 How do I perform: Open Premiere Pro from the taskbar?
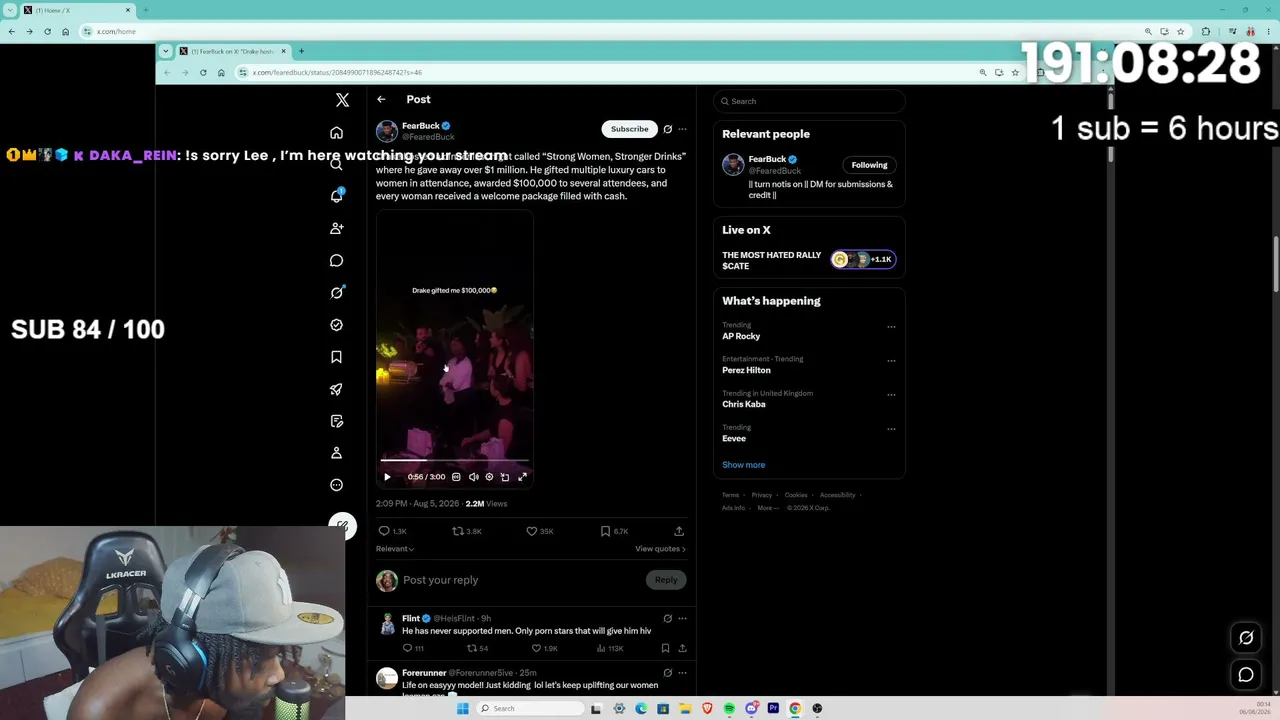pos(773,709)
